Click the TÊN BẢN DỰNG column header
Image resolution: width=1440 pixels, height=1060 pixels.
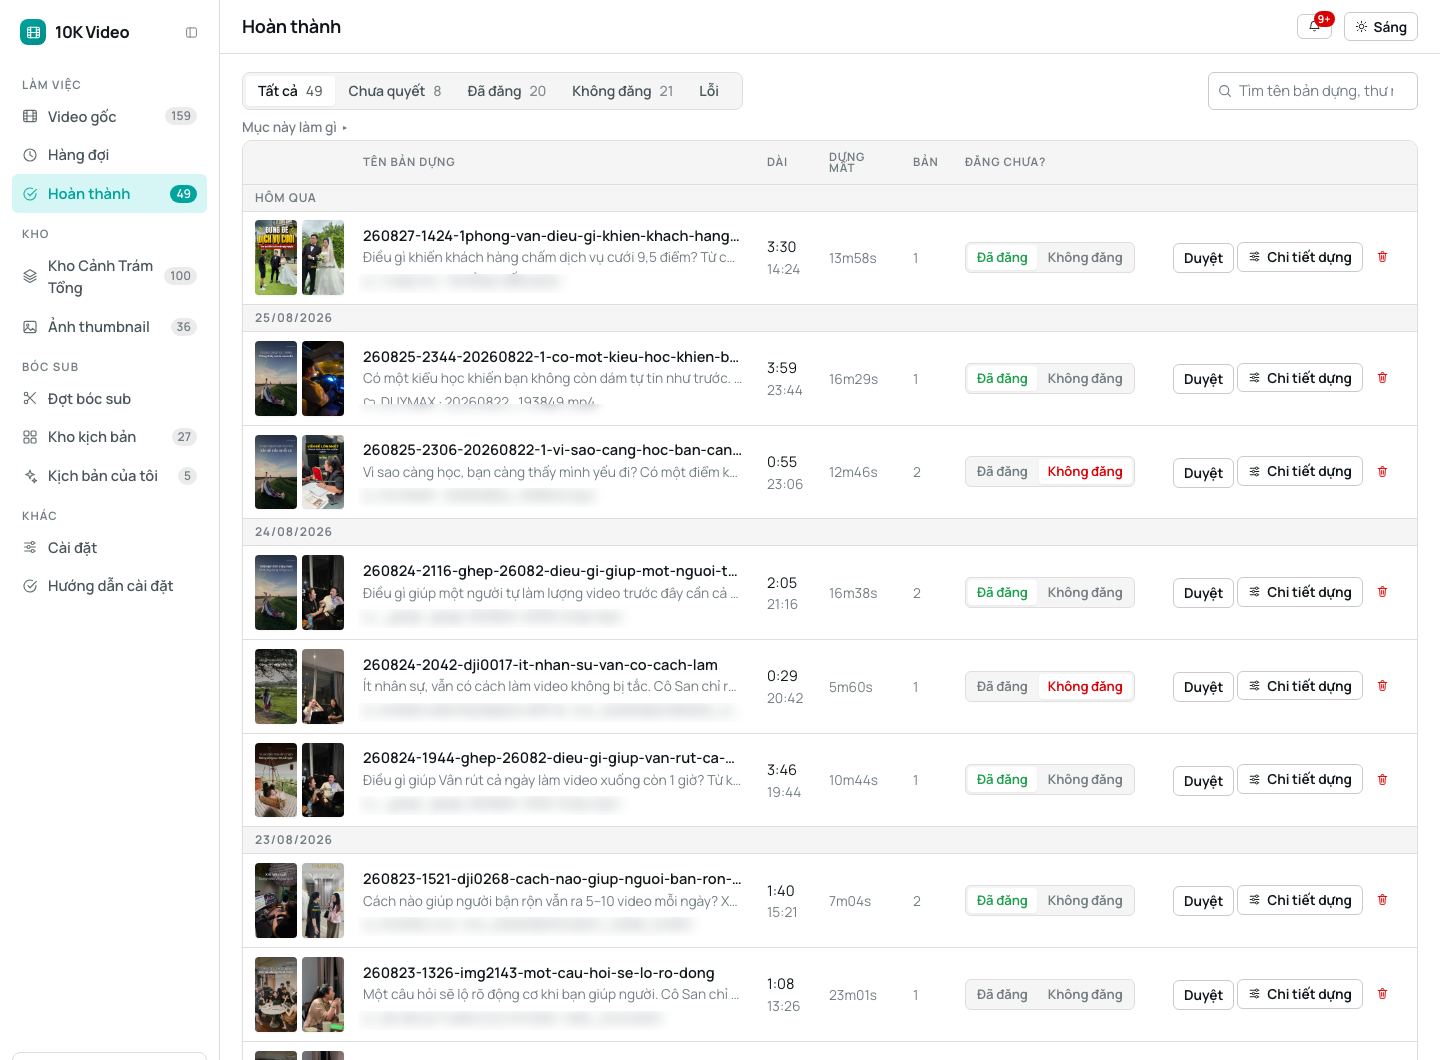coord(409,162)
